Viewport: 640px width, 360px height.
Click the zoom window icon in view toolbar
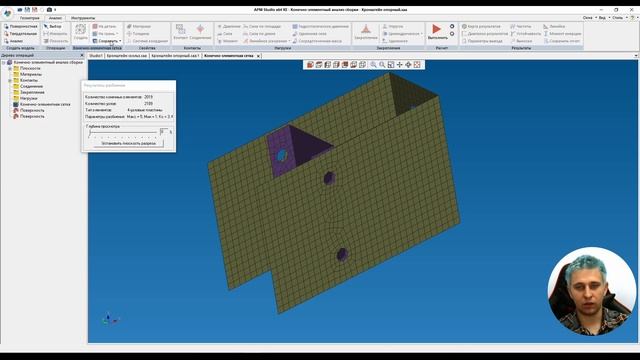click(391, 64)
